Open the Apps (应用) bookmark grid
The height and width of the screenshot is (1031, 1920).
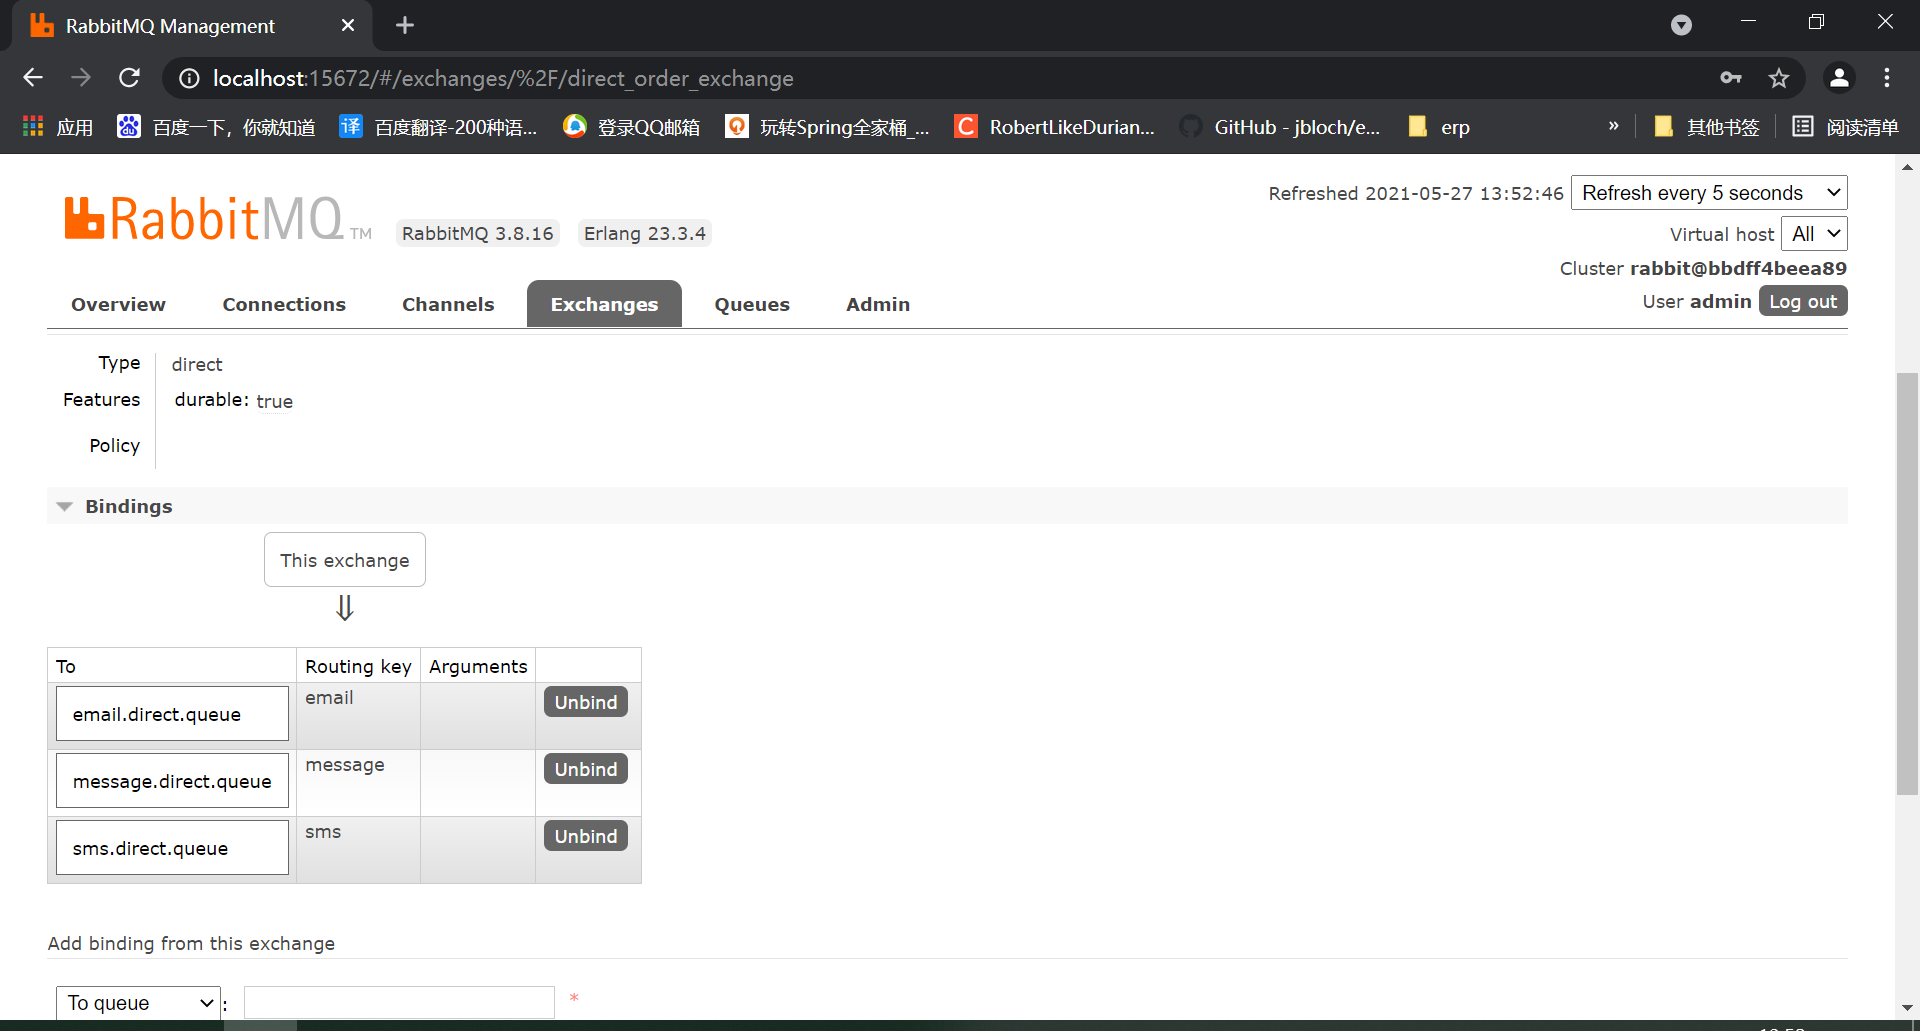(58, 127)
